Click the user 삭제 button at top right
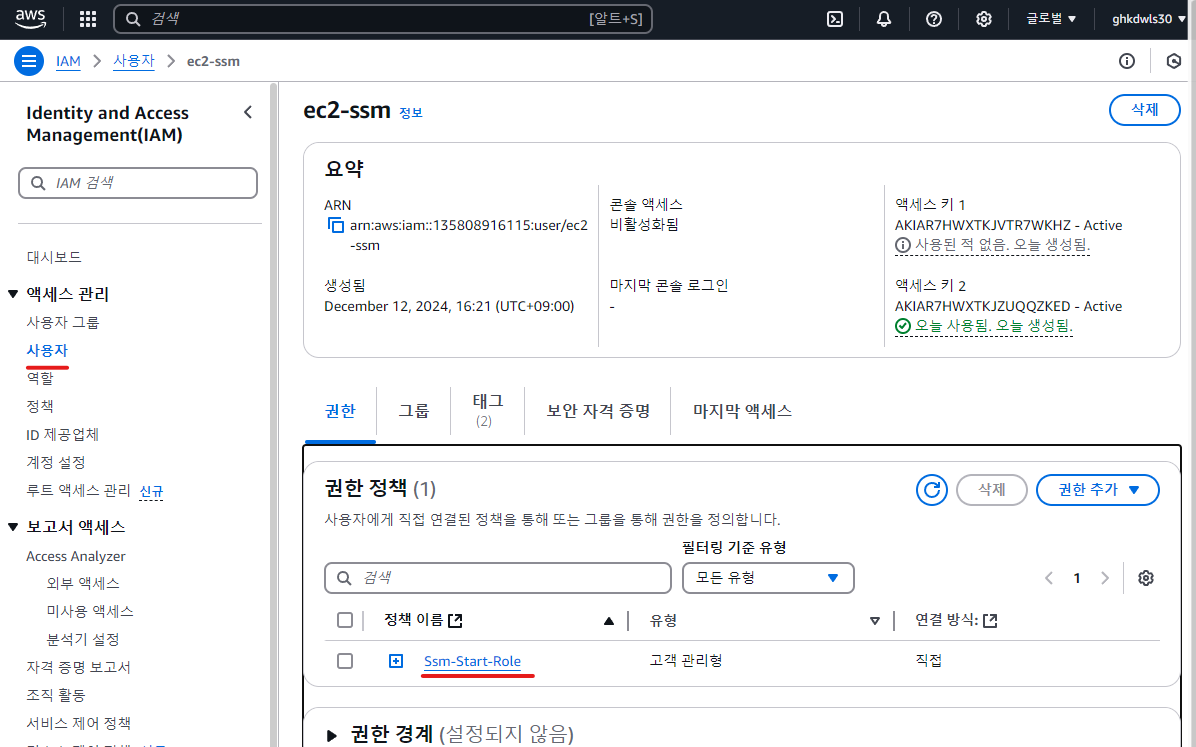The width and height of the screenshot is (1196, 747). point(1144,110)
